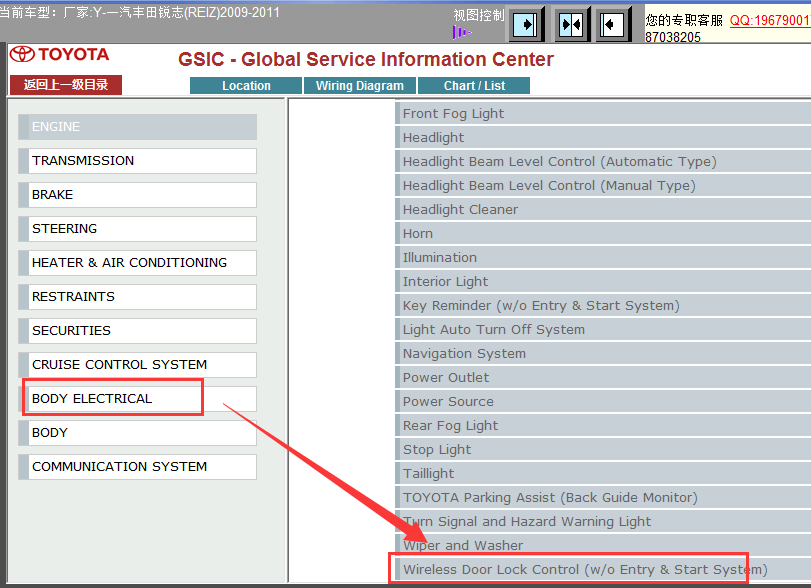Select BODY category
Viewport: 811px width, 588px height.
(x=138, y=433)
